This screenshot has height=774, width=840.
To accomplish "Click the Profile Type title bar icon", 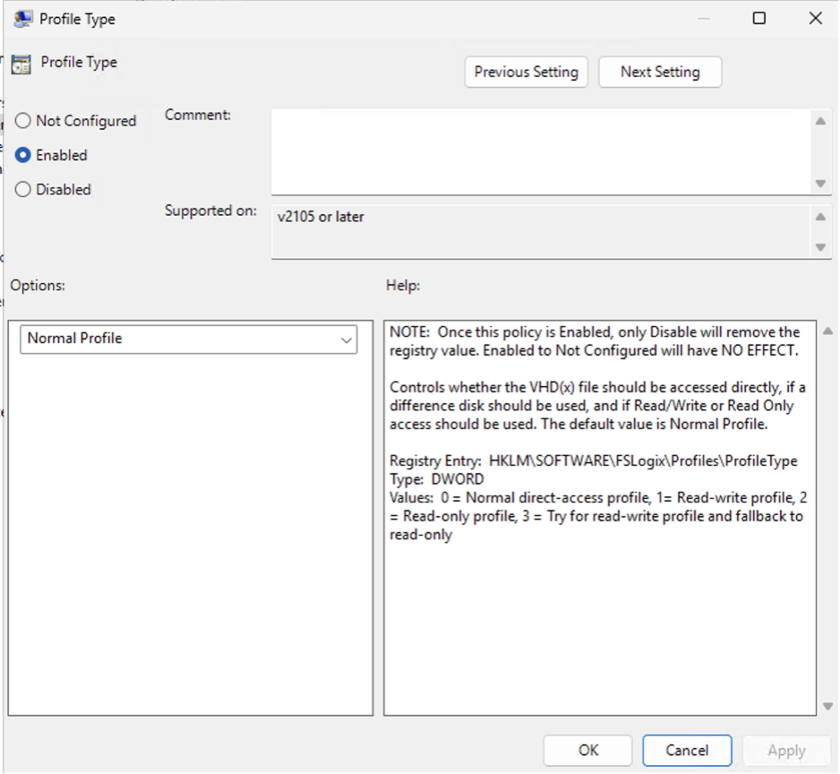I will pos(22,19).
